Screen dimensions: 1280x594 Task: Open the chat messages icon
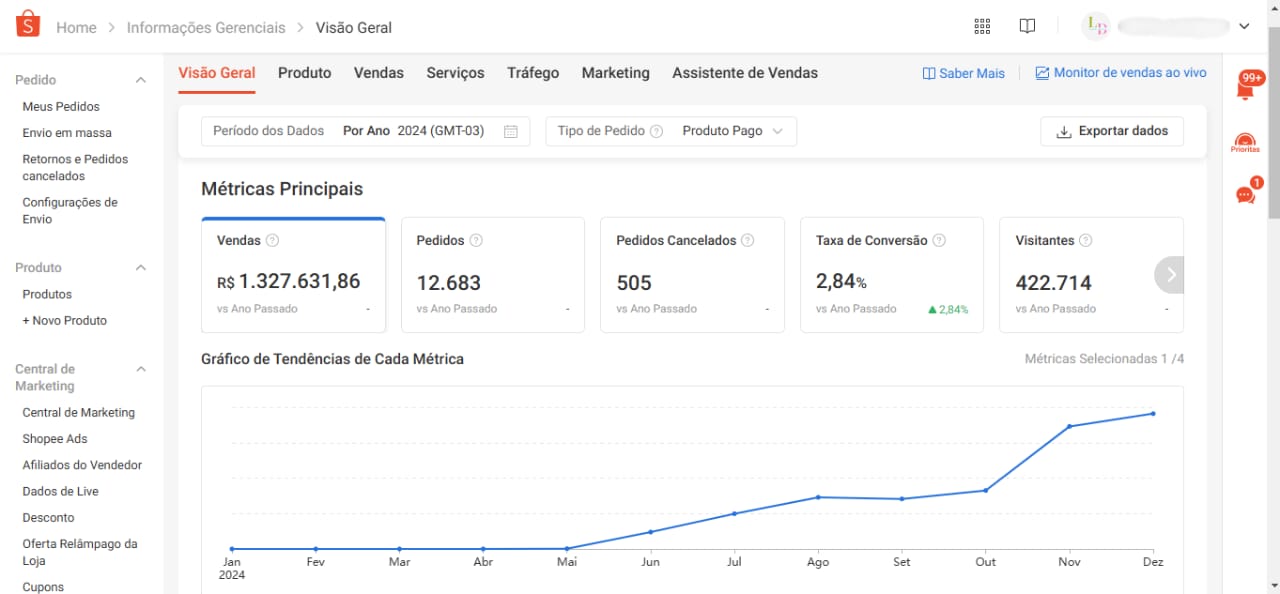[1245, 194]
